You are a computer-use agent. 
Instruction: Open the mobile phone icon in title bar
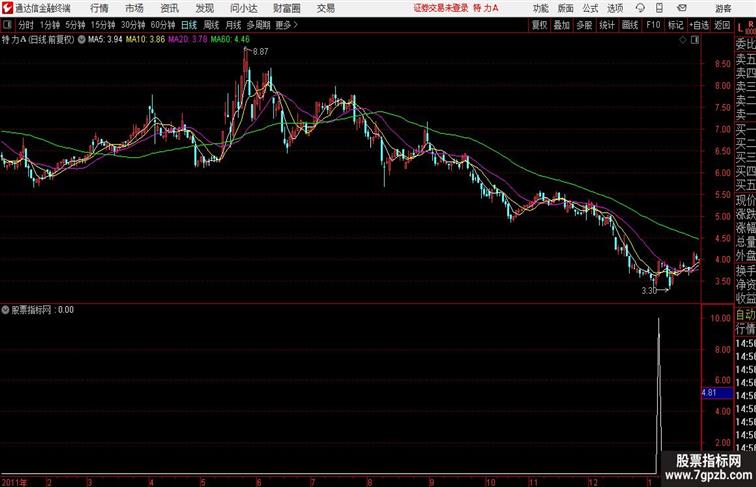pos(659,8)
